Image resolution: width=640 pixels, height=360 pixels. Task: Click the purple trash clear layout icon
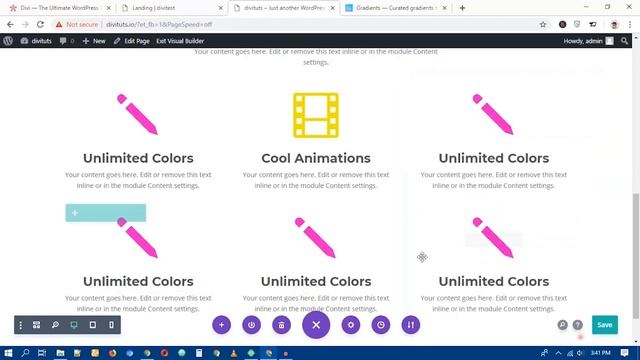point(281,325)
